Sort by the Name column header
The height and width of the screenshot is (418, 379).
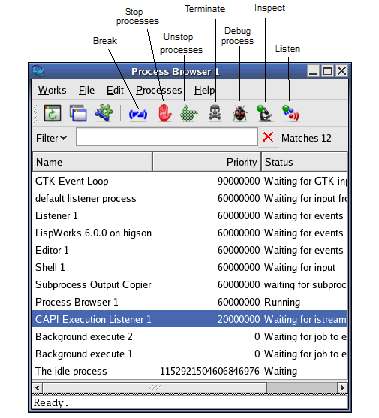[x=92, y=162]
